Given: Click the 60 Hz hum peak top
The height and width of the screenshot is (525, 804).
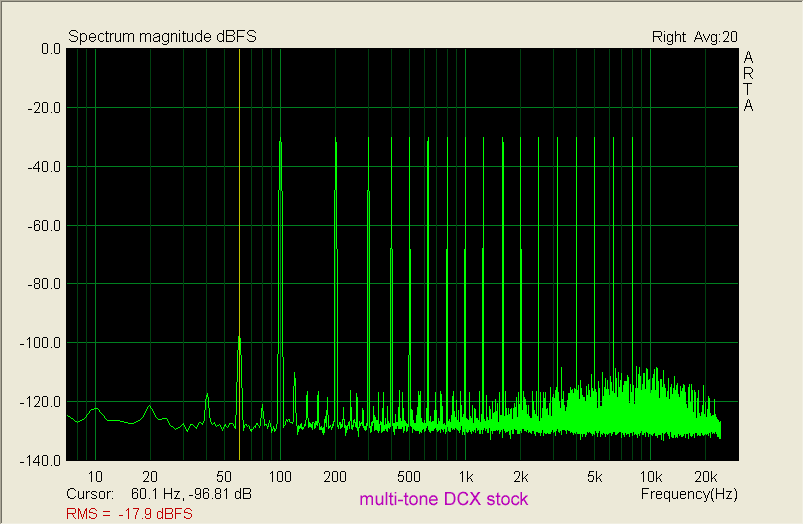Looking at the screenshot, I should pos(239,339).
